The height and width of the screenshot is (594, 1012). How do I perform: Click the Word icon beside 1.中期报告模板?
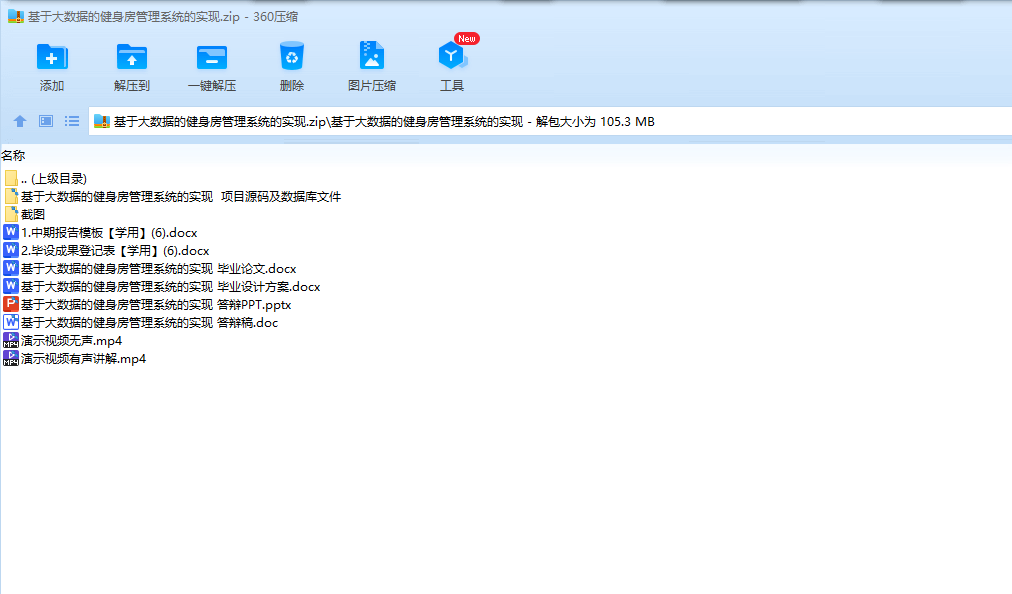10,232
